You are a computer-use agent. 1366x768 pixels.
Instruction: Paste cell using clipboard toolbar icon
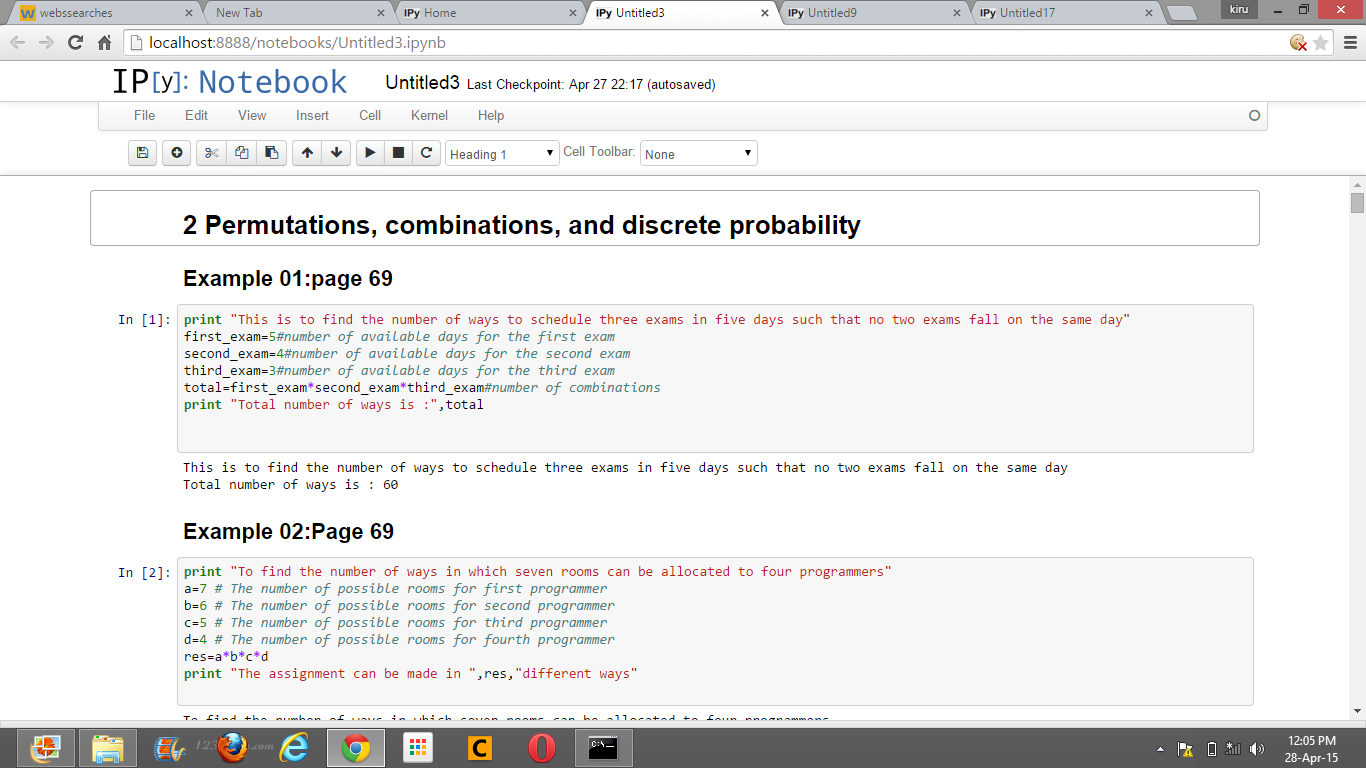pyautogui.click(x=270, y=153)
